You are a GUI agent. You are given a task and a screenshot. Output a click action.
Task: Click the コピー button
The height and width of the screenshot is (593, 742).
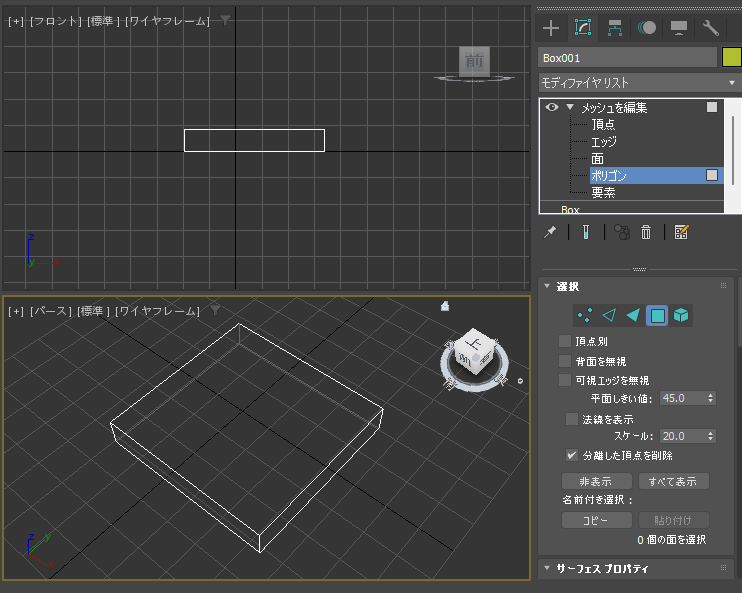pos(596,520)
